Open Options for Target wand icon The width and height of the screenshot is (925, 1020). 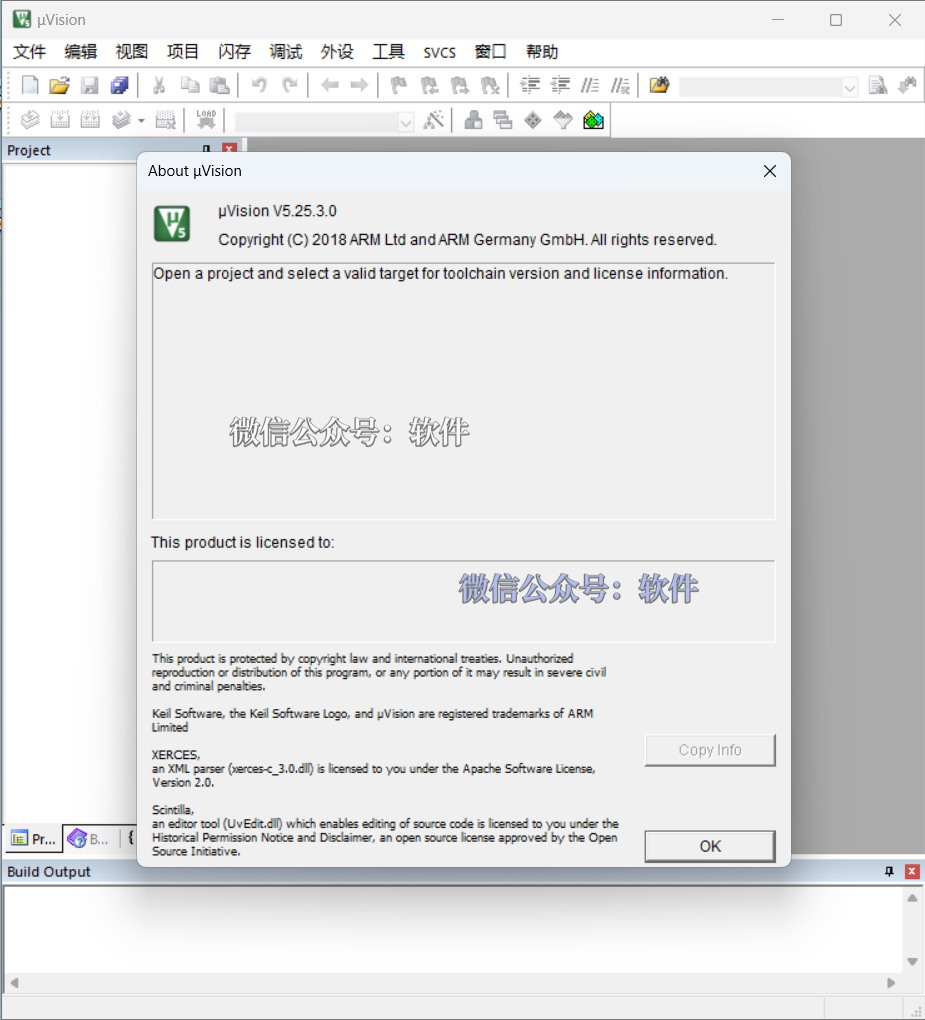point(434,120)
